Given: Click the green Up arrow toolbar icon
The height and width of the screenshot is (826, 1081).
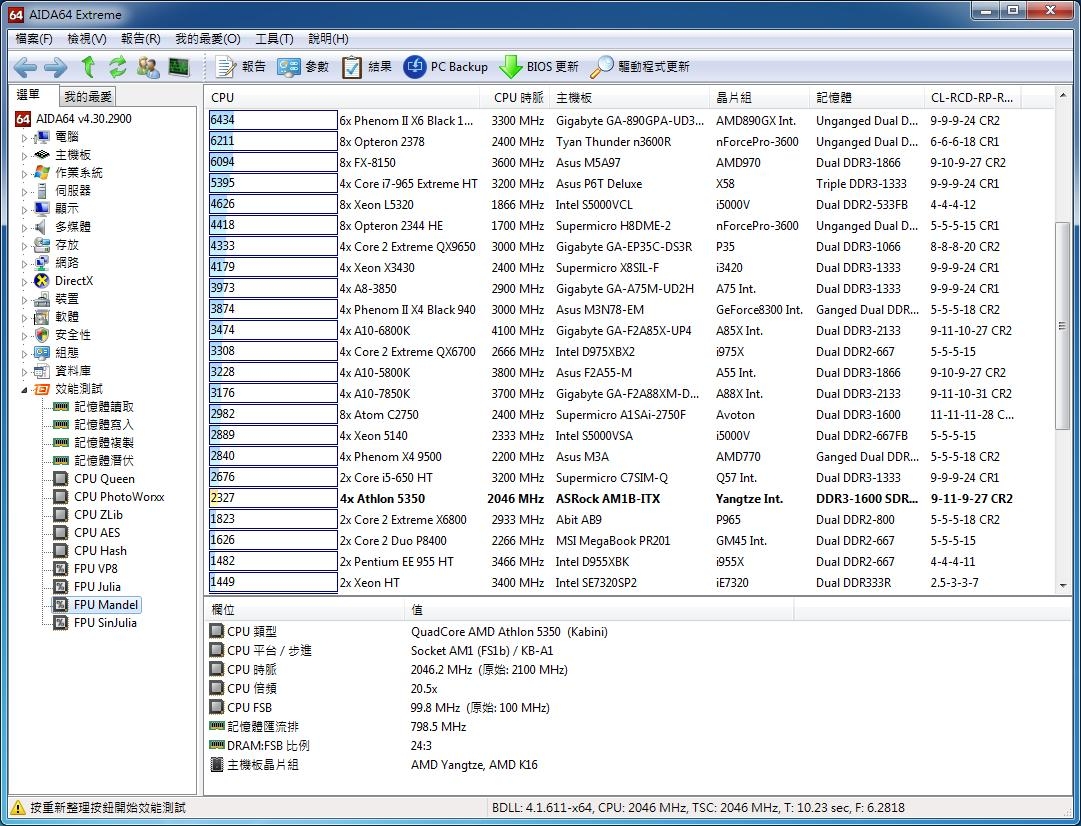Looking at the screenshot, I should point(88,67).
